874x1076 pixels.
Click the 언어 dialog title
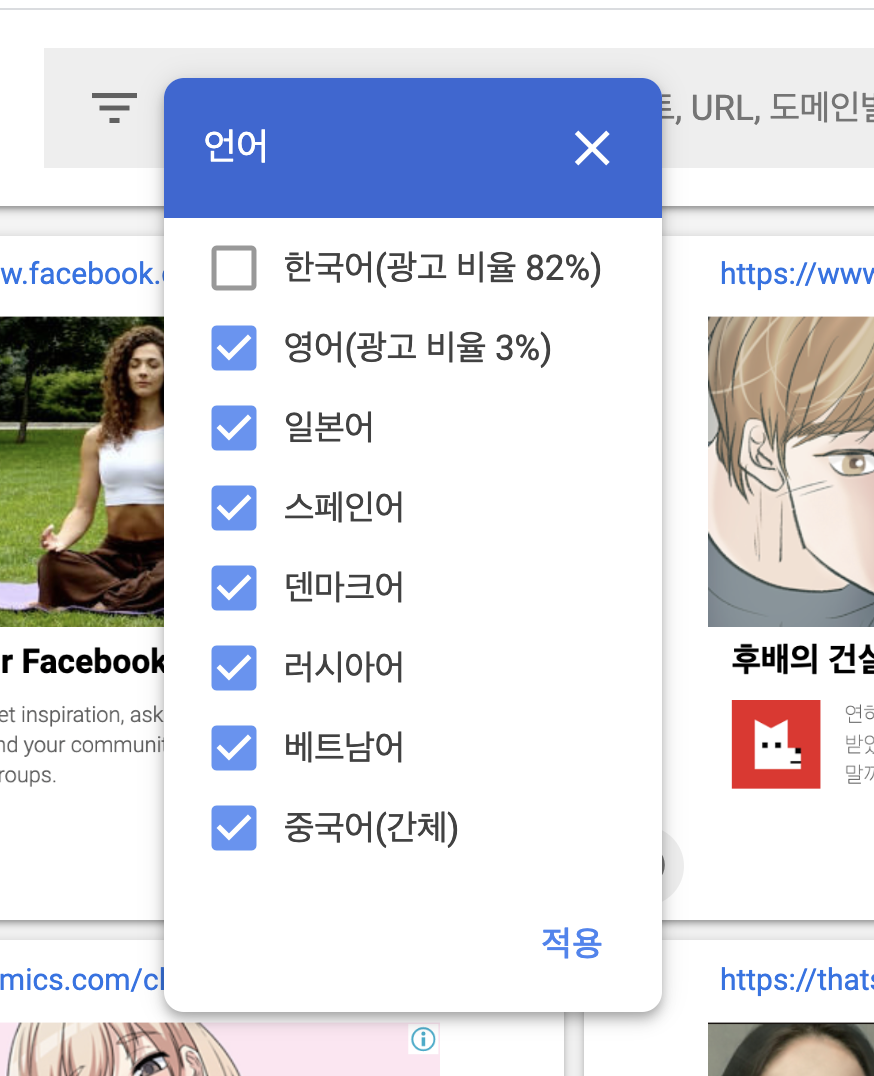point(235,146)
